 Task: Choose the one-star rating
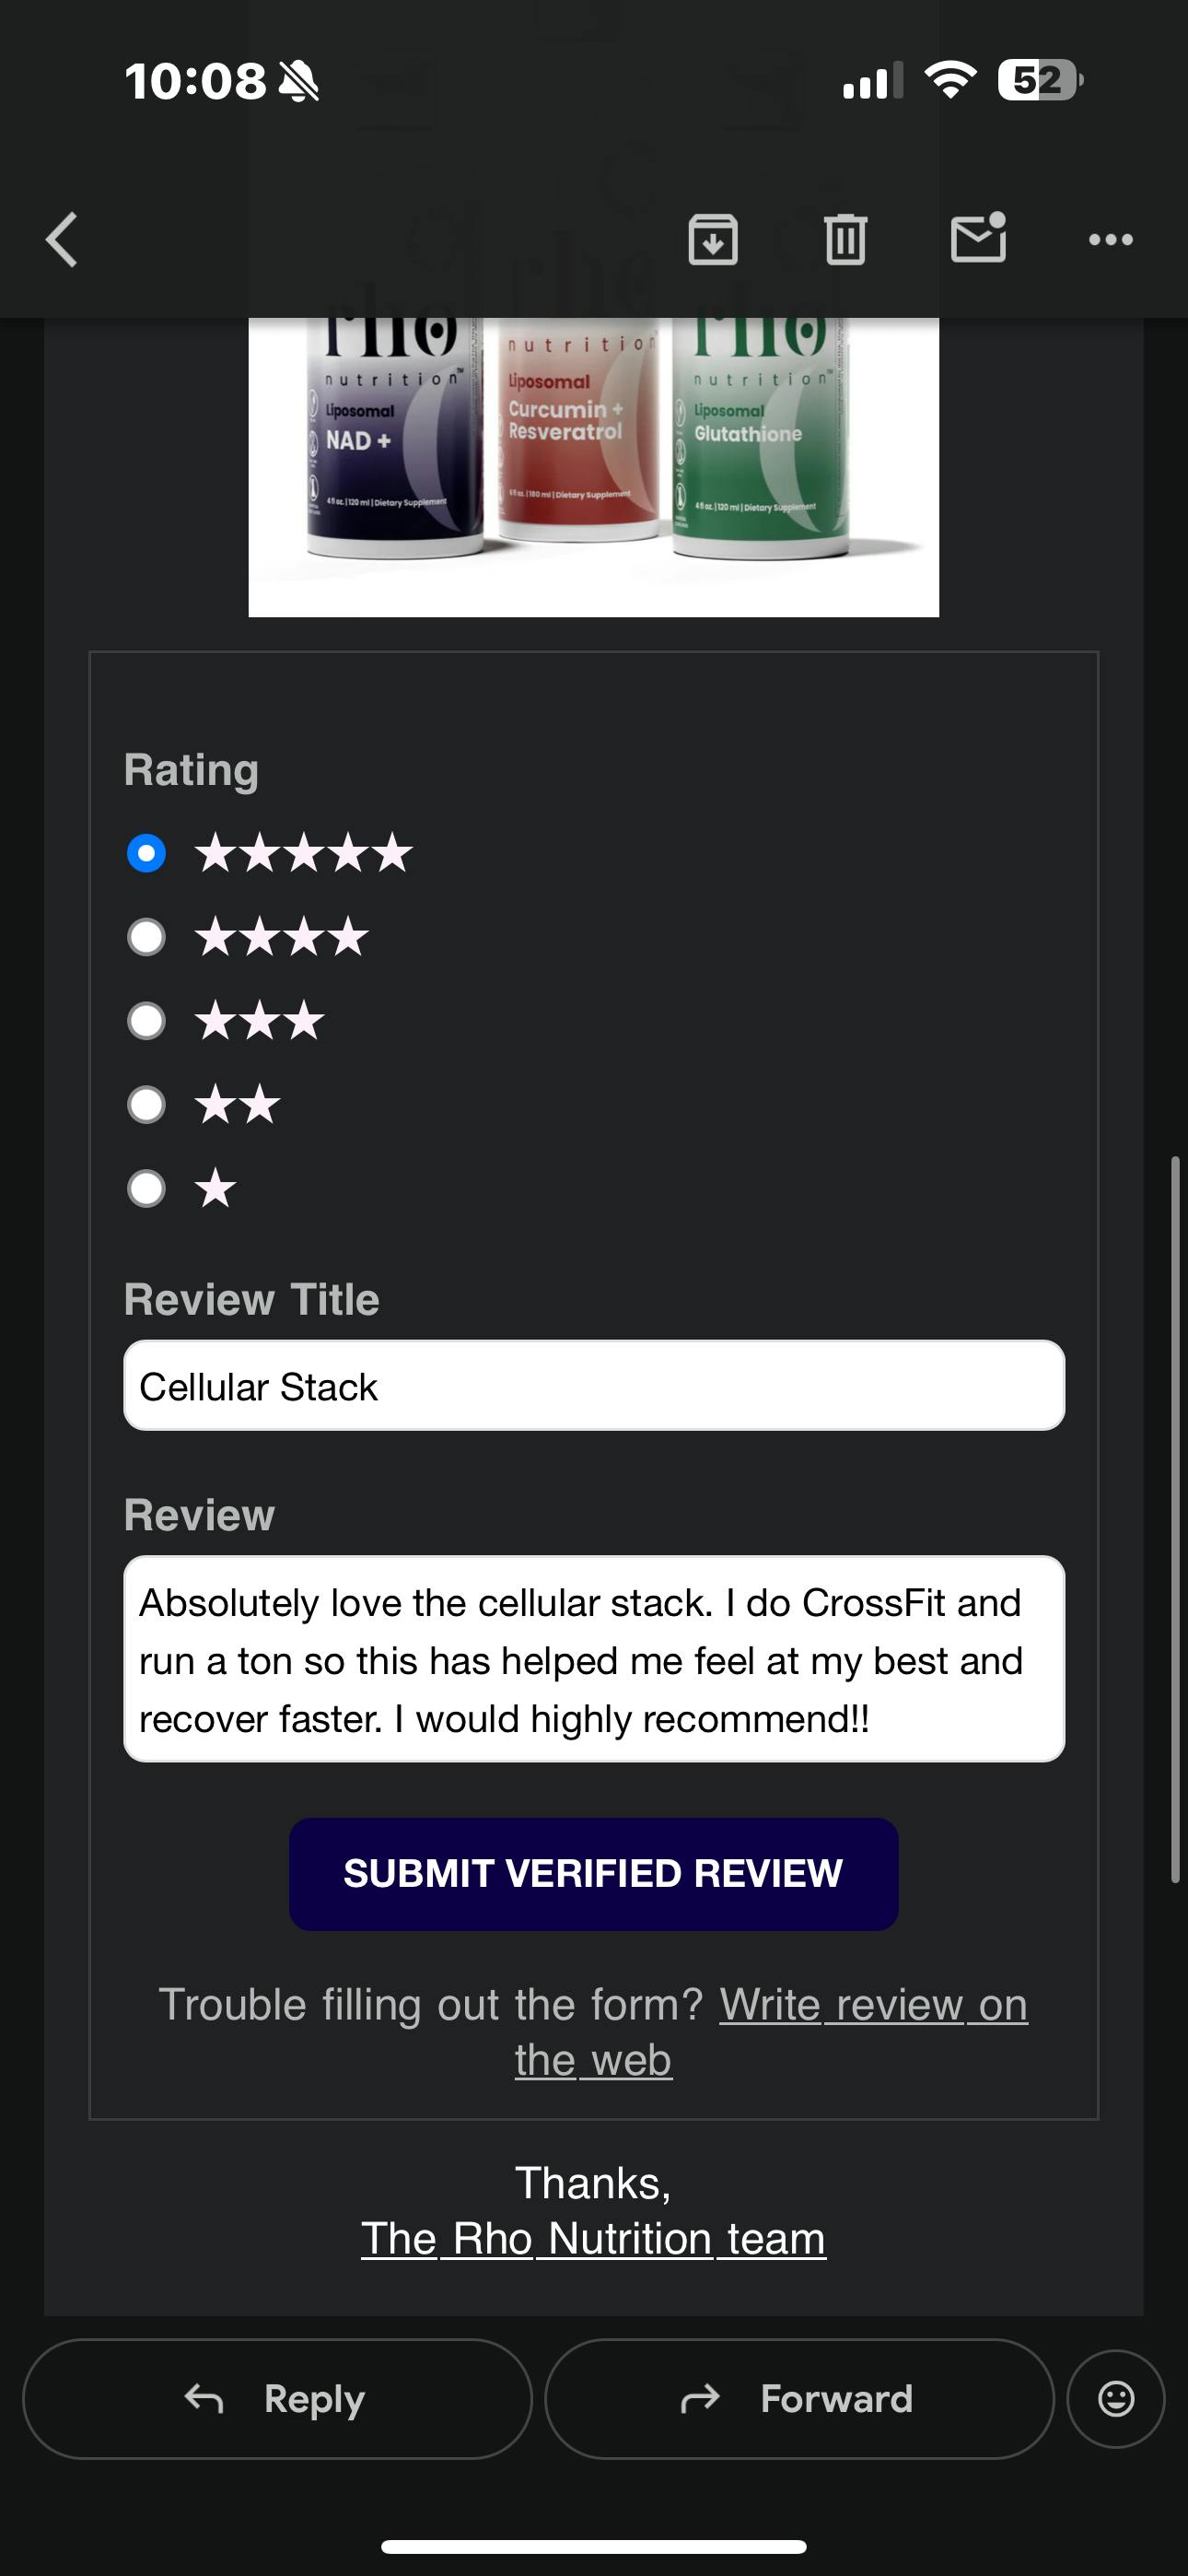tap(147, 1189)
